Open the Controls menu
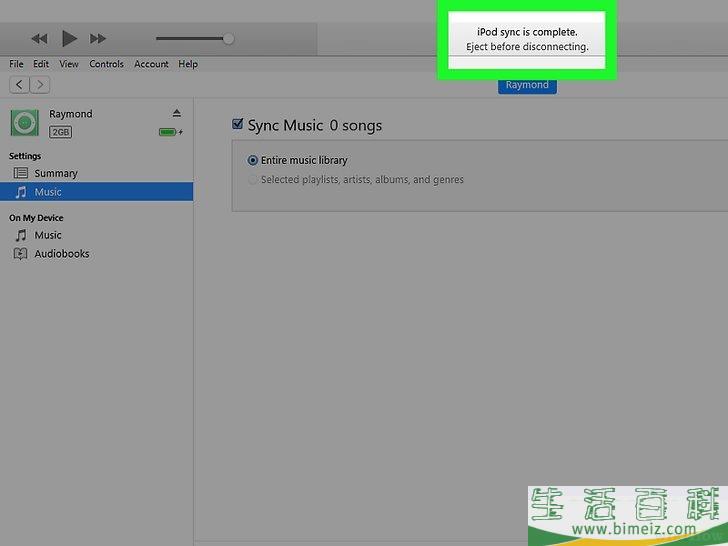728x546 pixels. (106, 64)
